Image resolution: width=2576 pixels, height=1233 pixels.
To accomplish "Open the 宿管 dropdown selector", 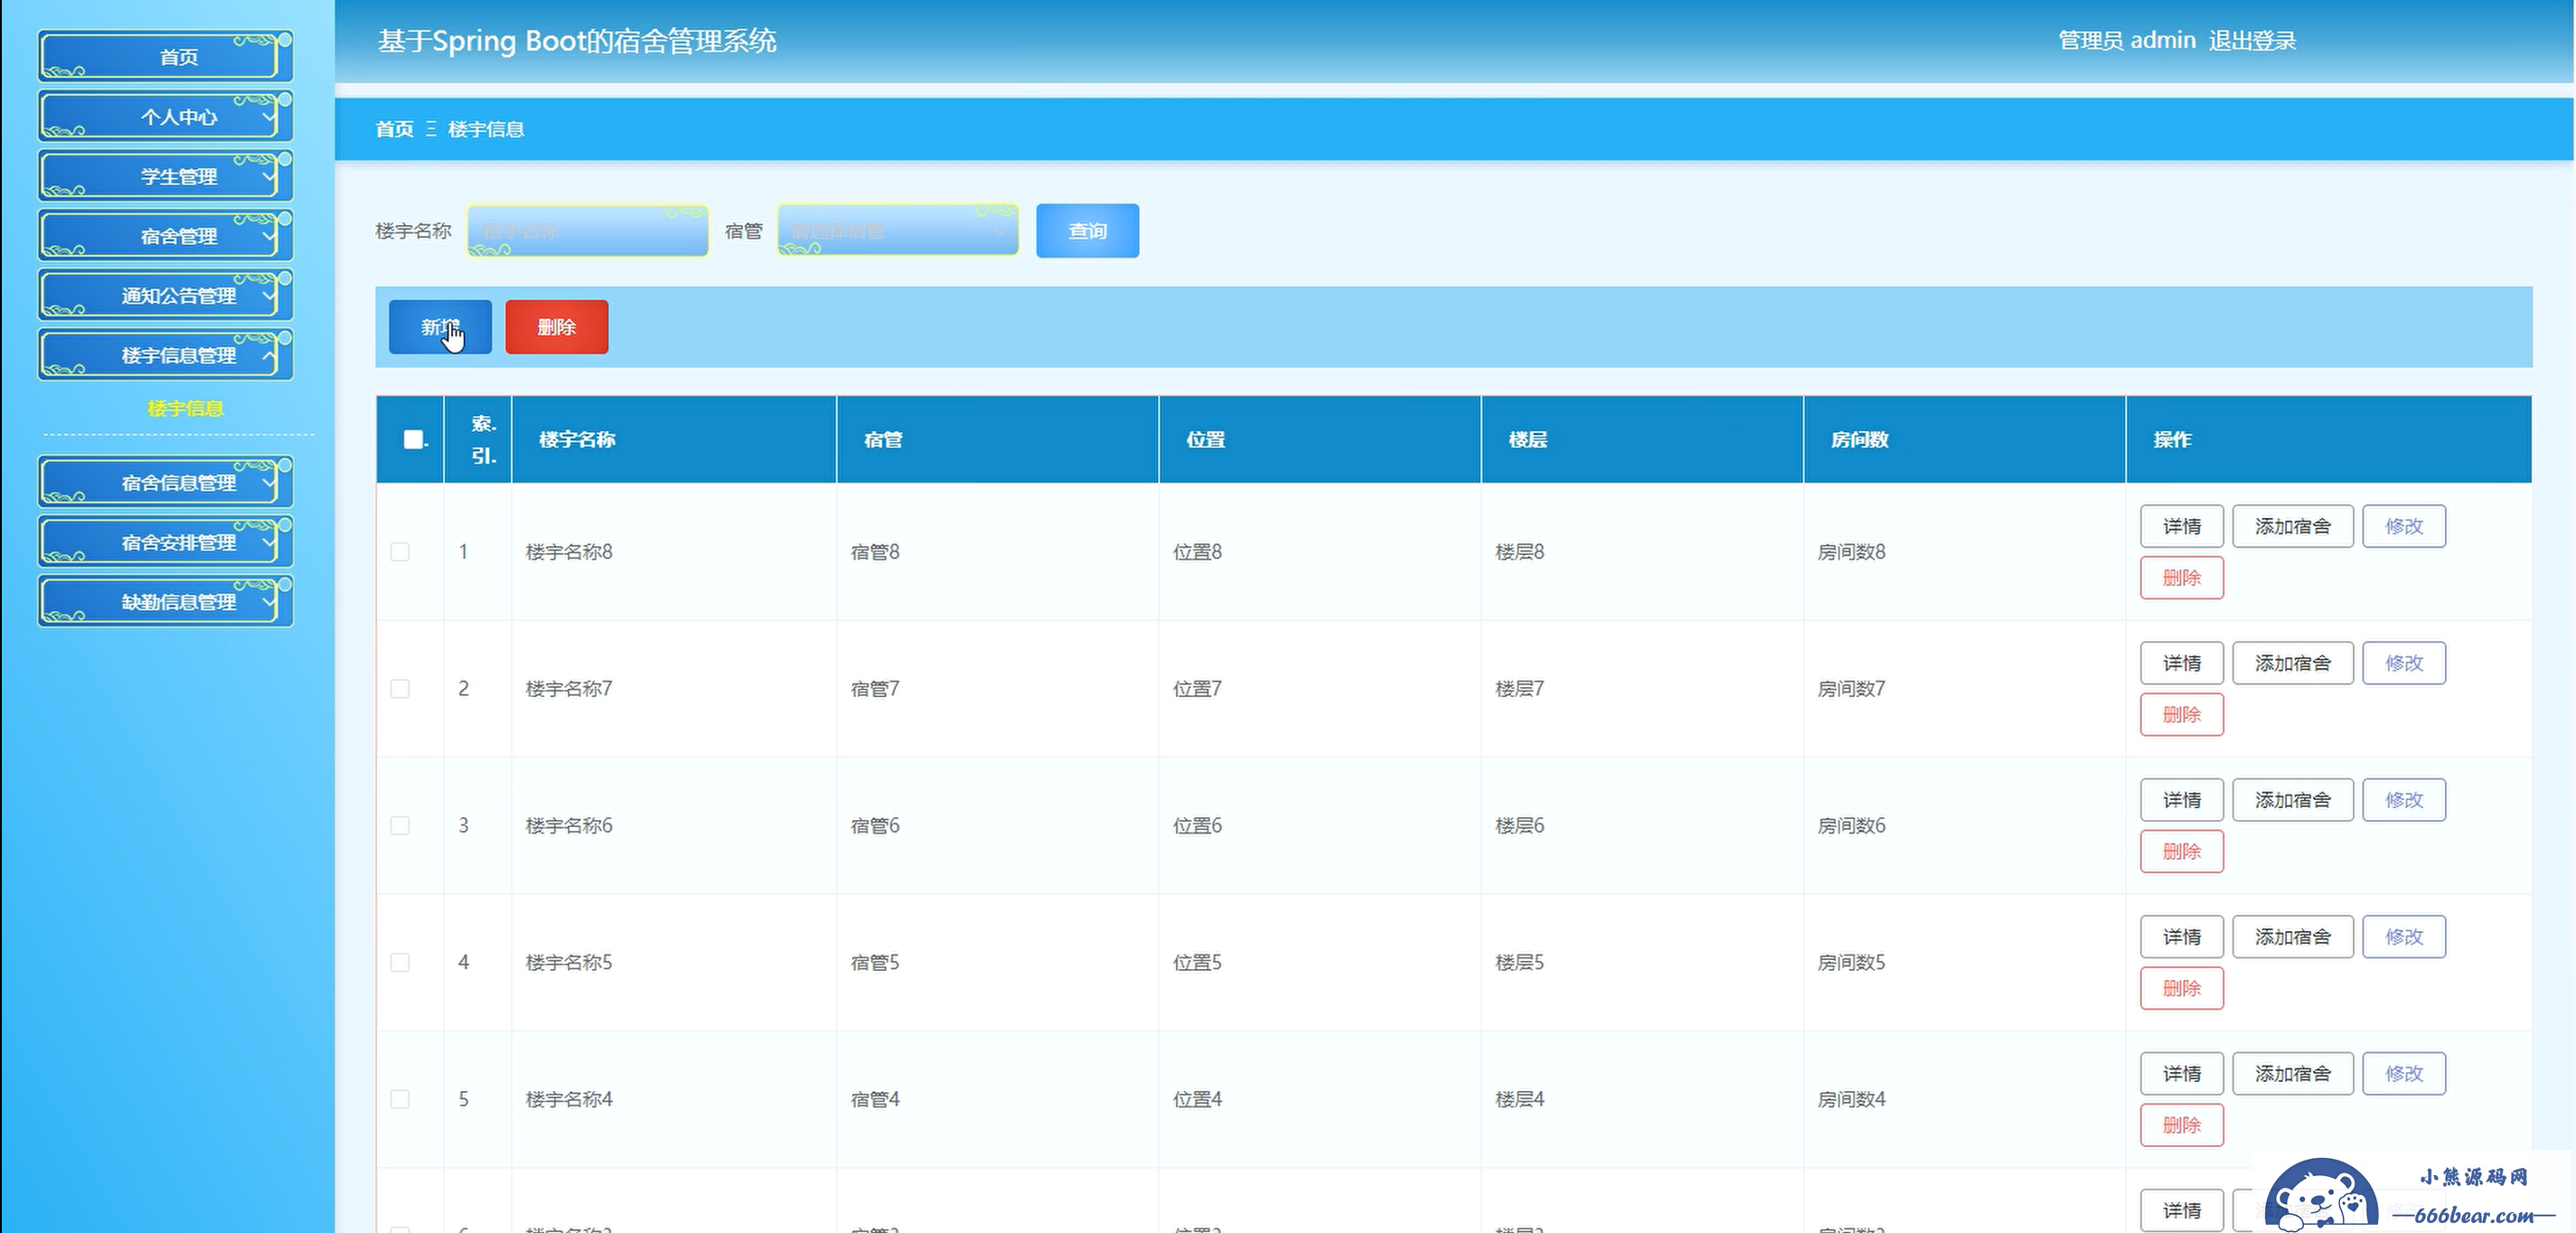I will (898, 231).
